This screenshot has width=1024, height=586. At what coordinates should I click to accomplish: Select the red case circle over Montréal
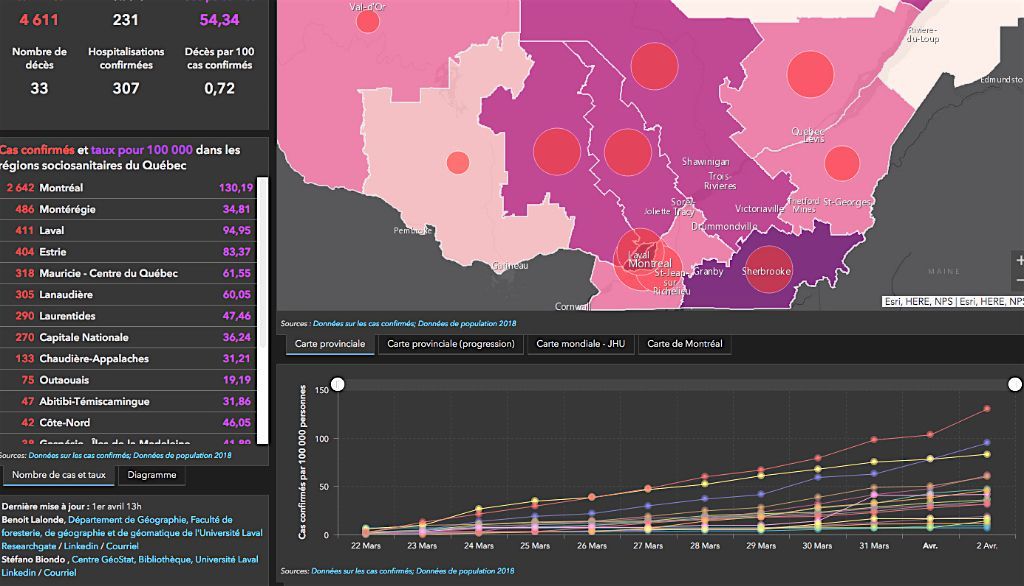point(641,258)
